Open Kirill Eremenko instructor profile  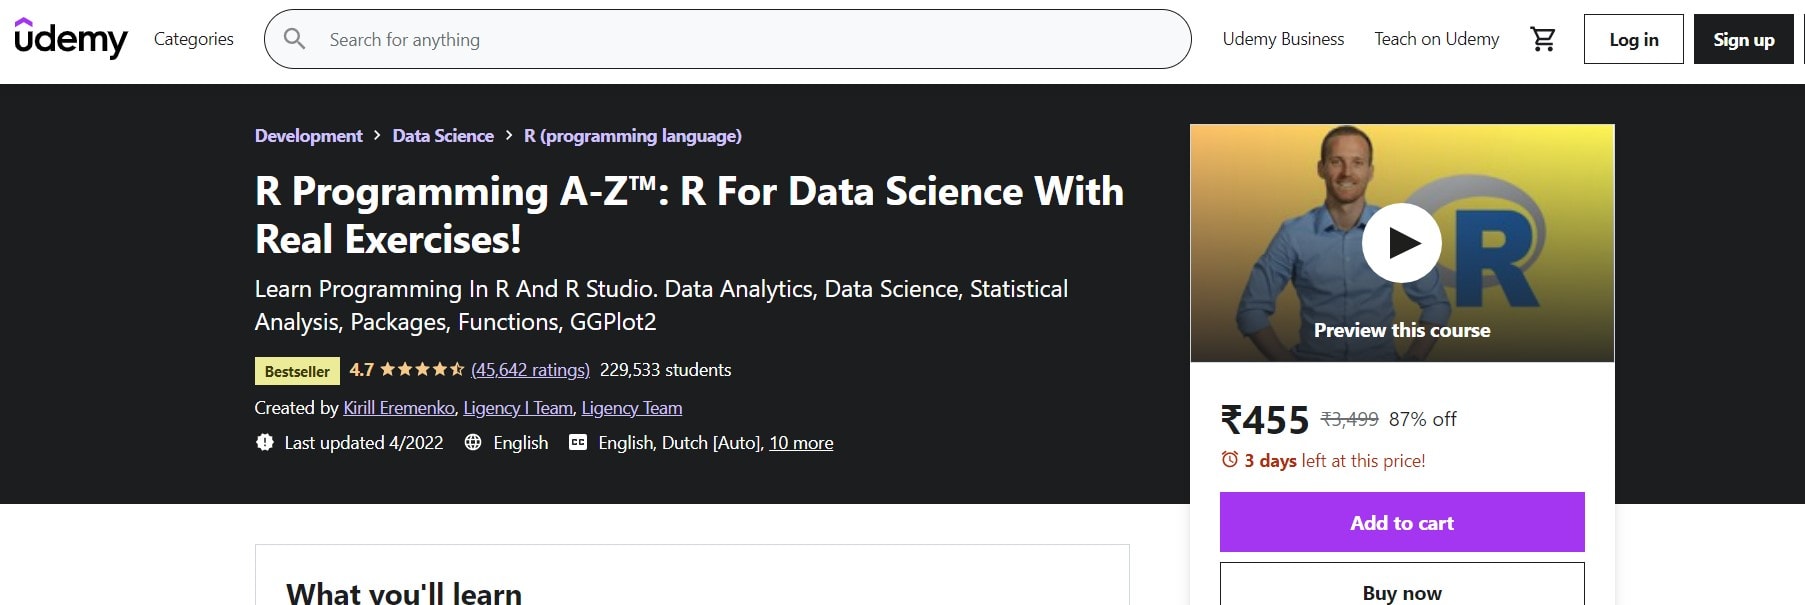coord(399,408)
